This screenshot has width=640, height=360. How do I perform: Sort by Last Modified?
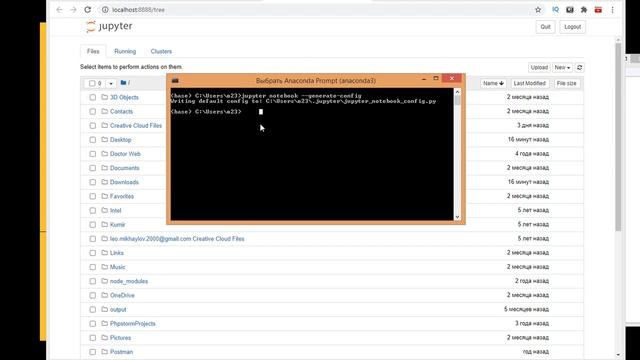(x=529, y=83)
